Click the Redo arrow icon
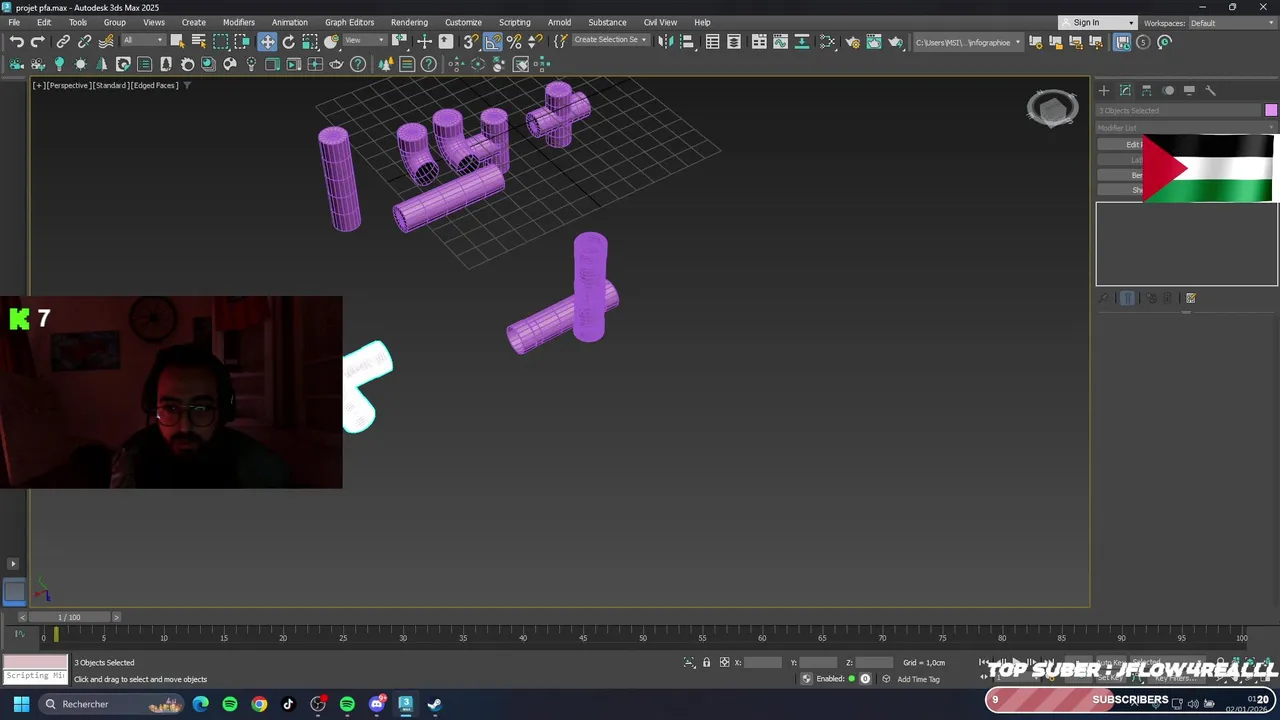 coord(37,42)
